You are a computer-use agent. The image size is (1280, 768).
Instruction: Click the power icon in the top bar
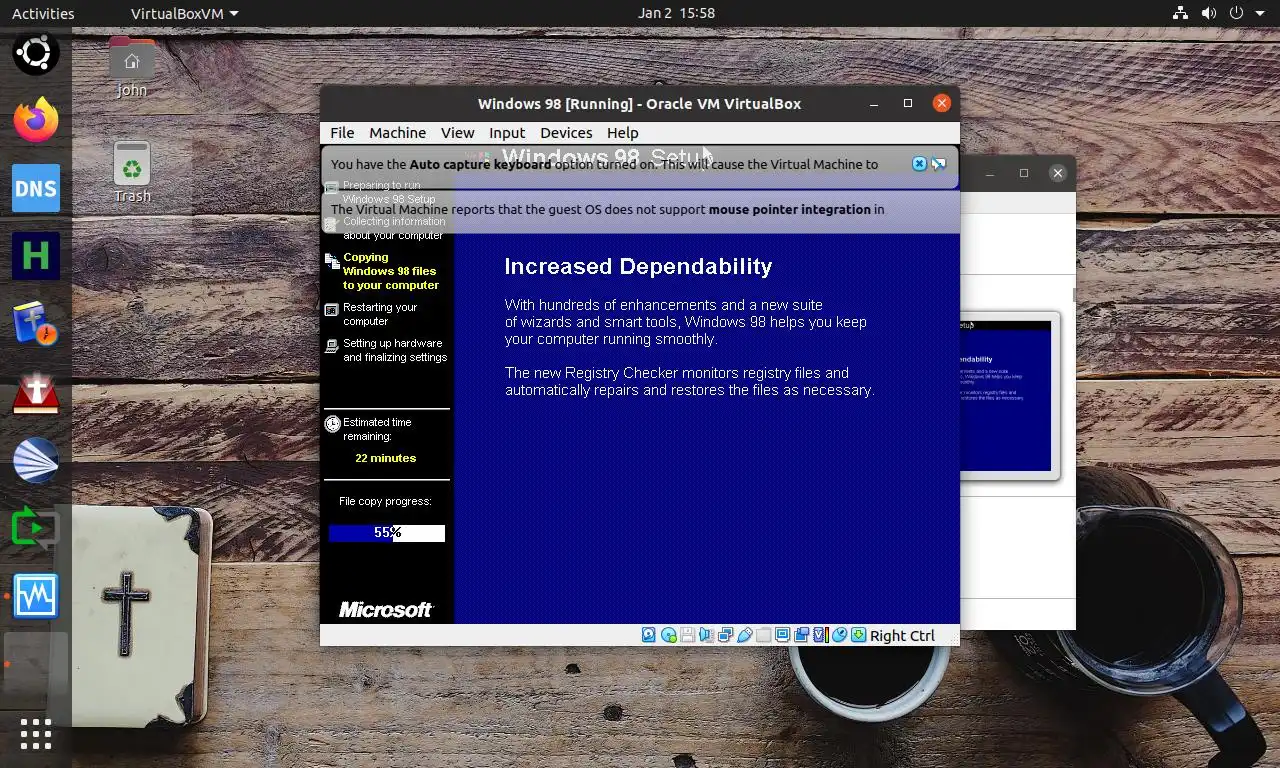[1236, 13]
